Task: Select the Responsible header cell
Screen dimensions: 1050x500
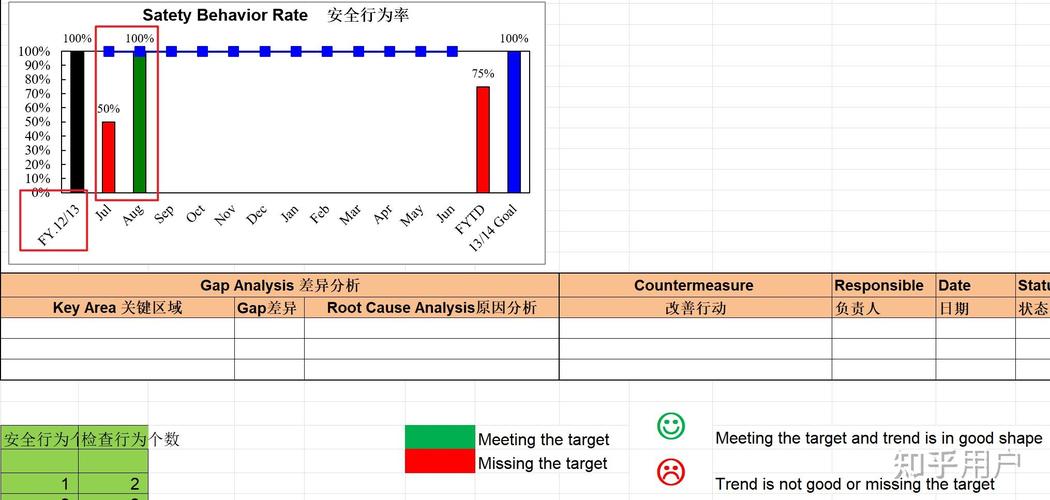Action: coord(884,285)
